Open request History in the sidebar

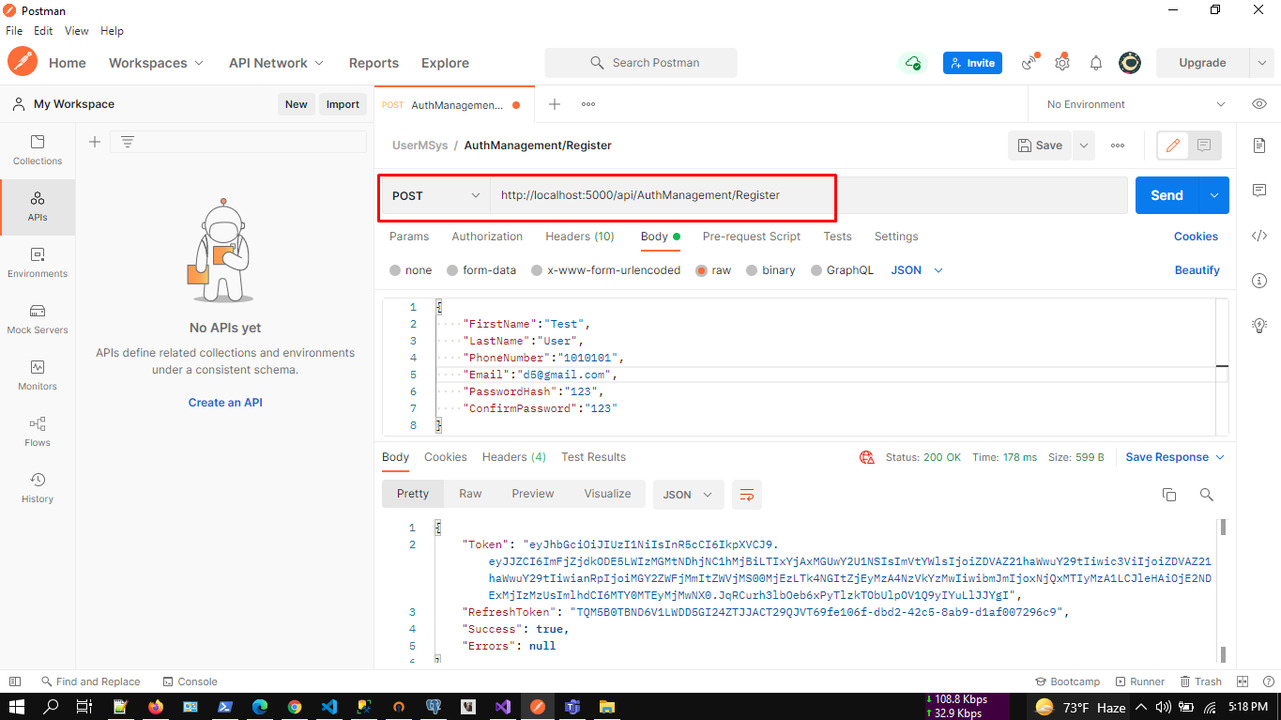coord(37,487)
